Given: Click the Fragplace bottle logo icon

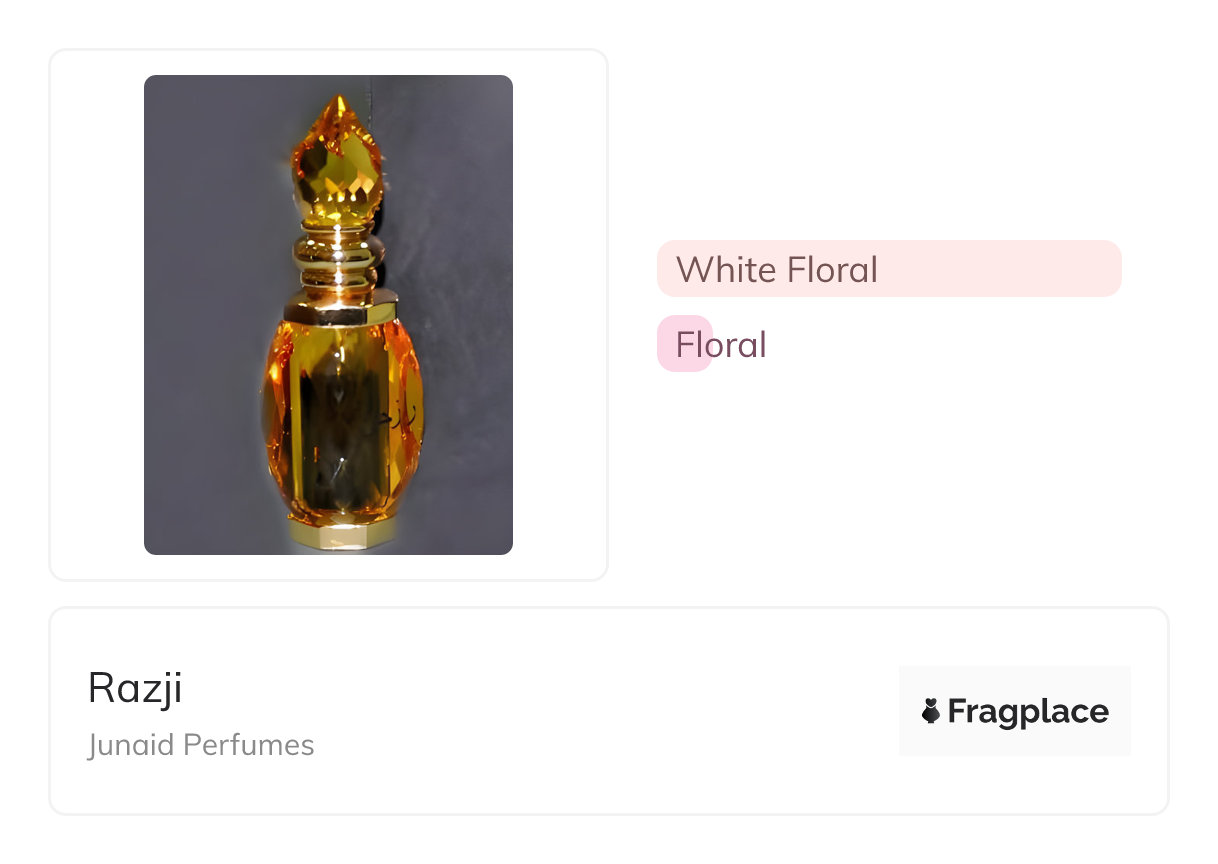Looking at the screenshot, I should 931,711.
